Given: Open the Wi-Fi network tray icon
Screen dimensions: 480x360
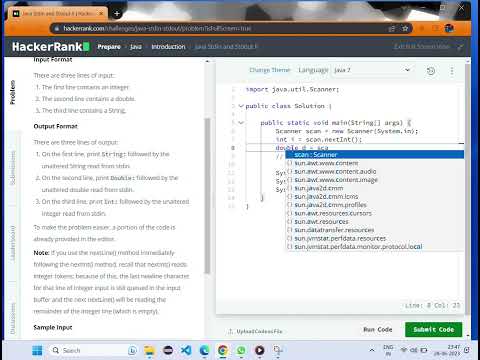Looking at the screenshot, I should 404,350.
